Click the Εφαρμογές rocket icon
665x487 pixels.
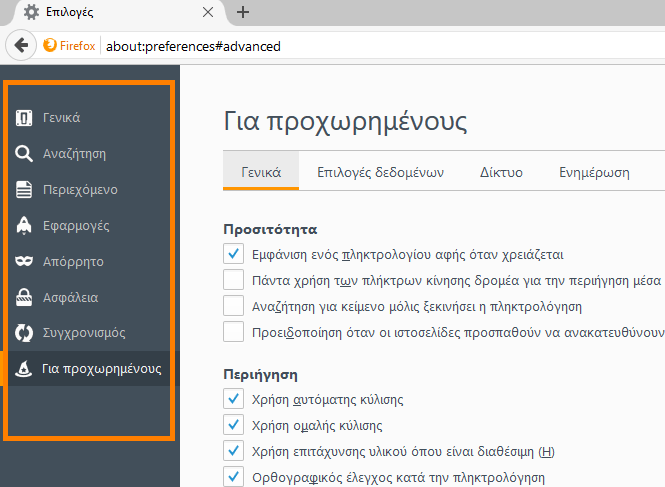coord(24,225)
